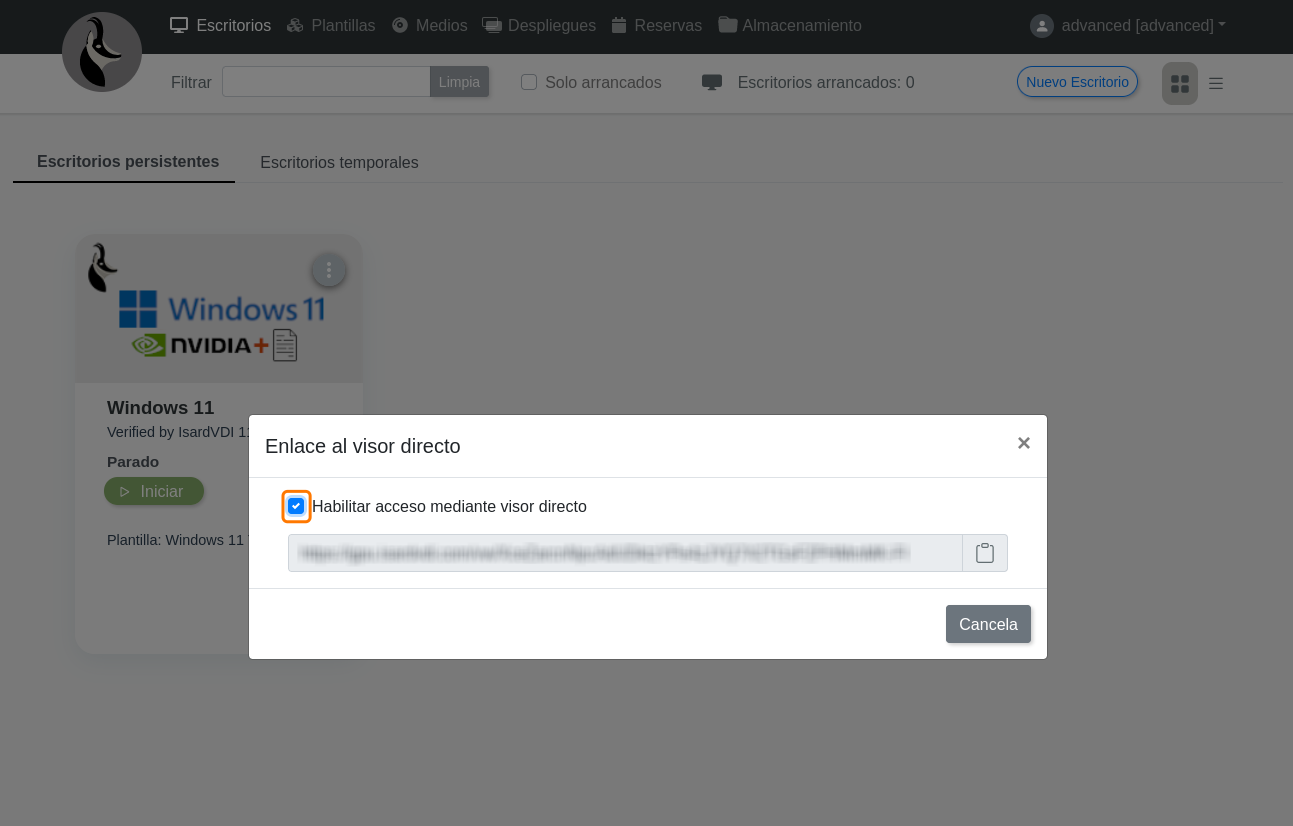This screenshot has height=826, width=1293.
Task: Close the direct viewer link dialog
Action: coord(1023,443)
